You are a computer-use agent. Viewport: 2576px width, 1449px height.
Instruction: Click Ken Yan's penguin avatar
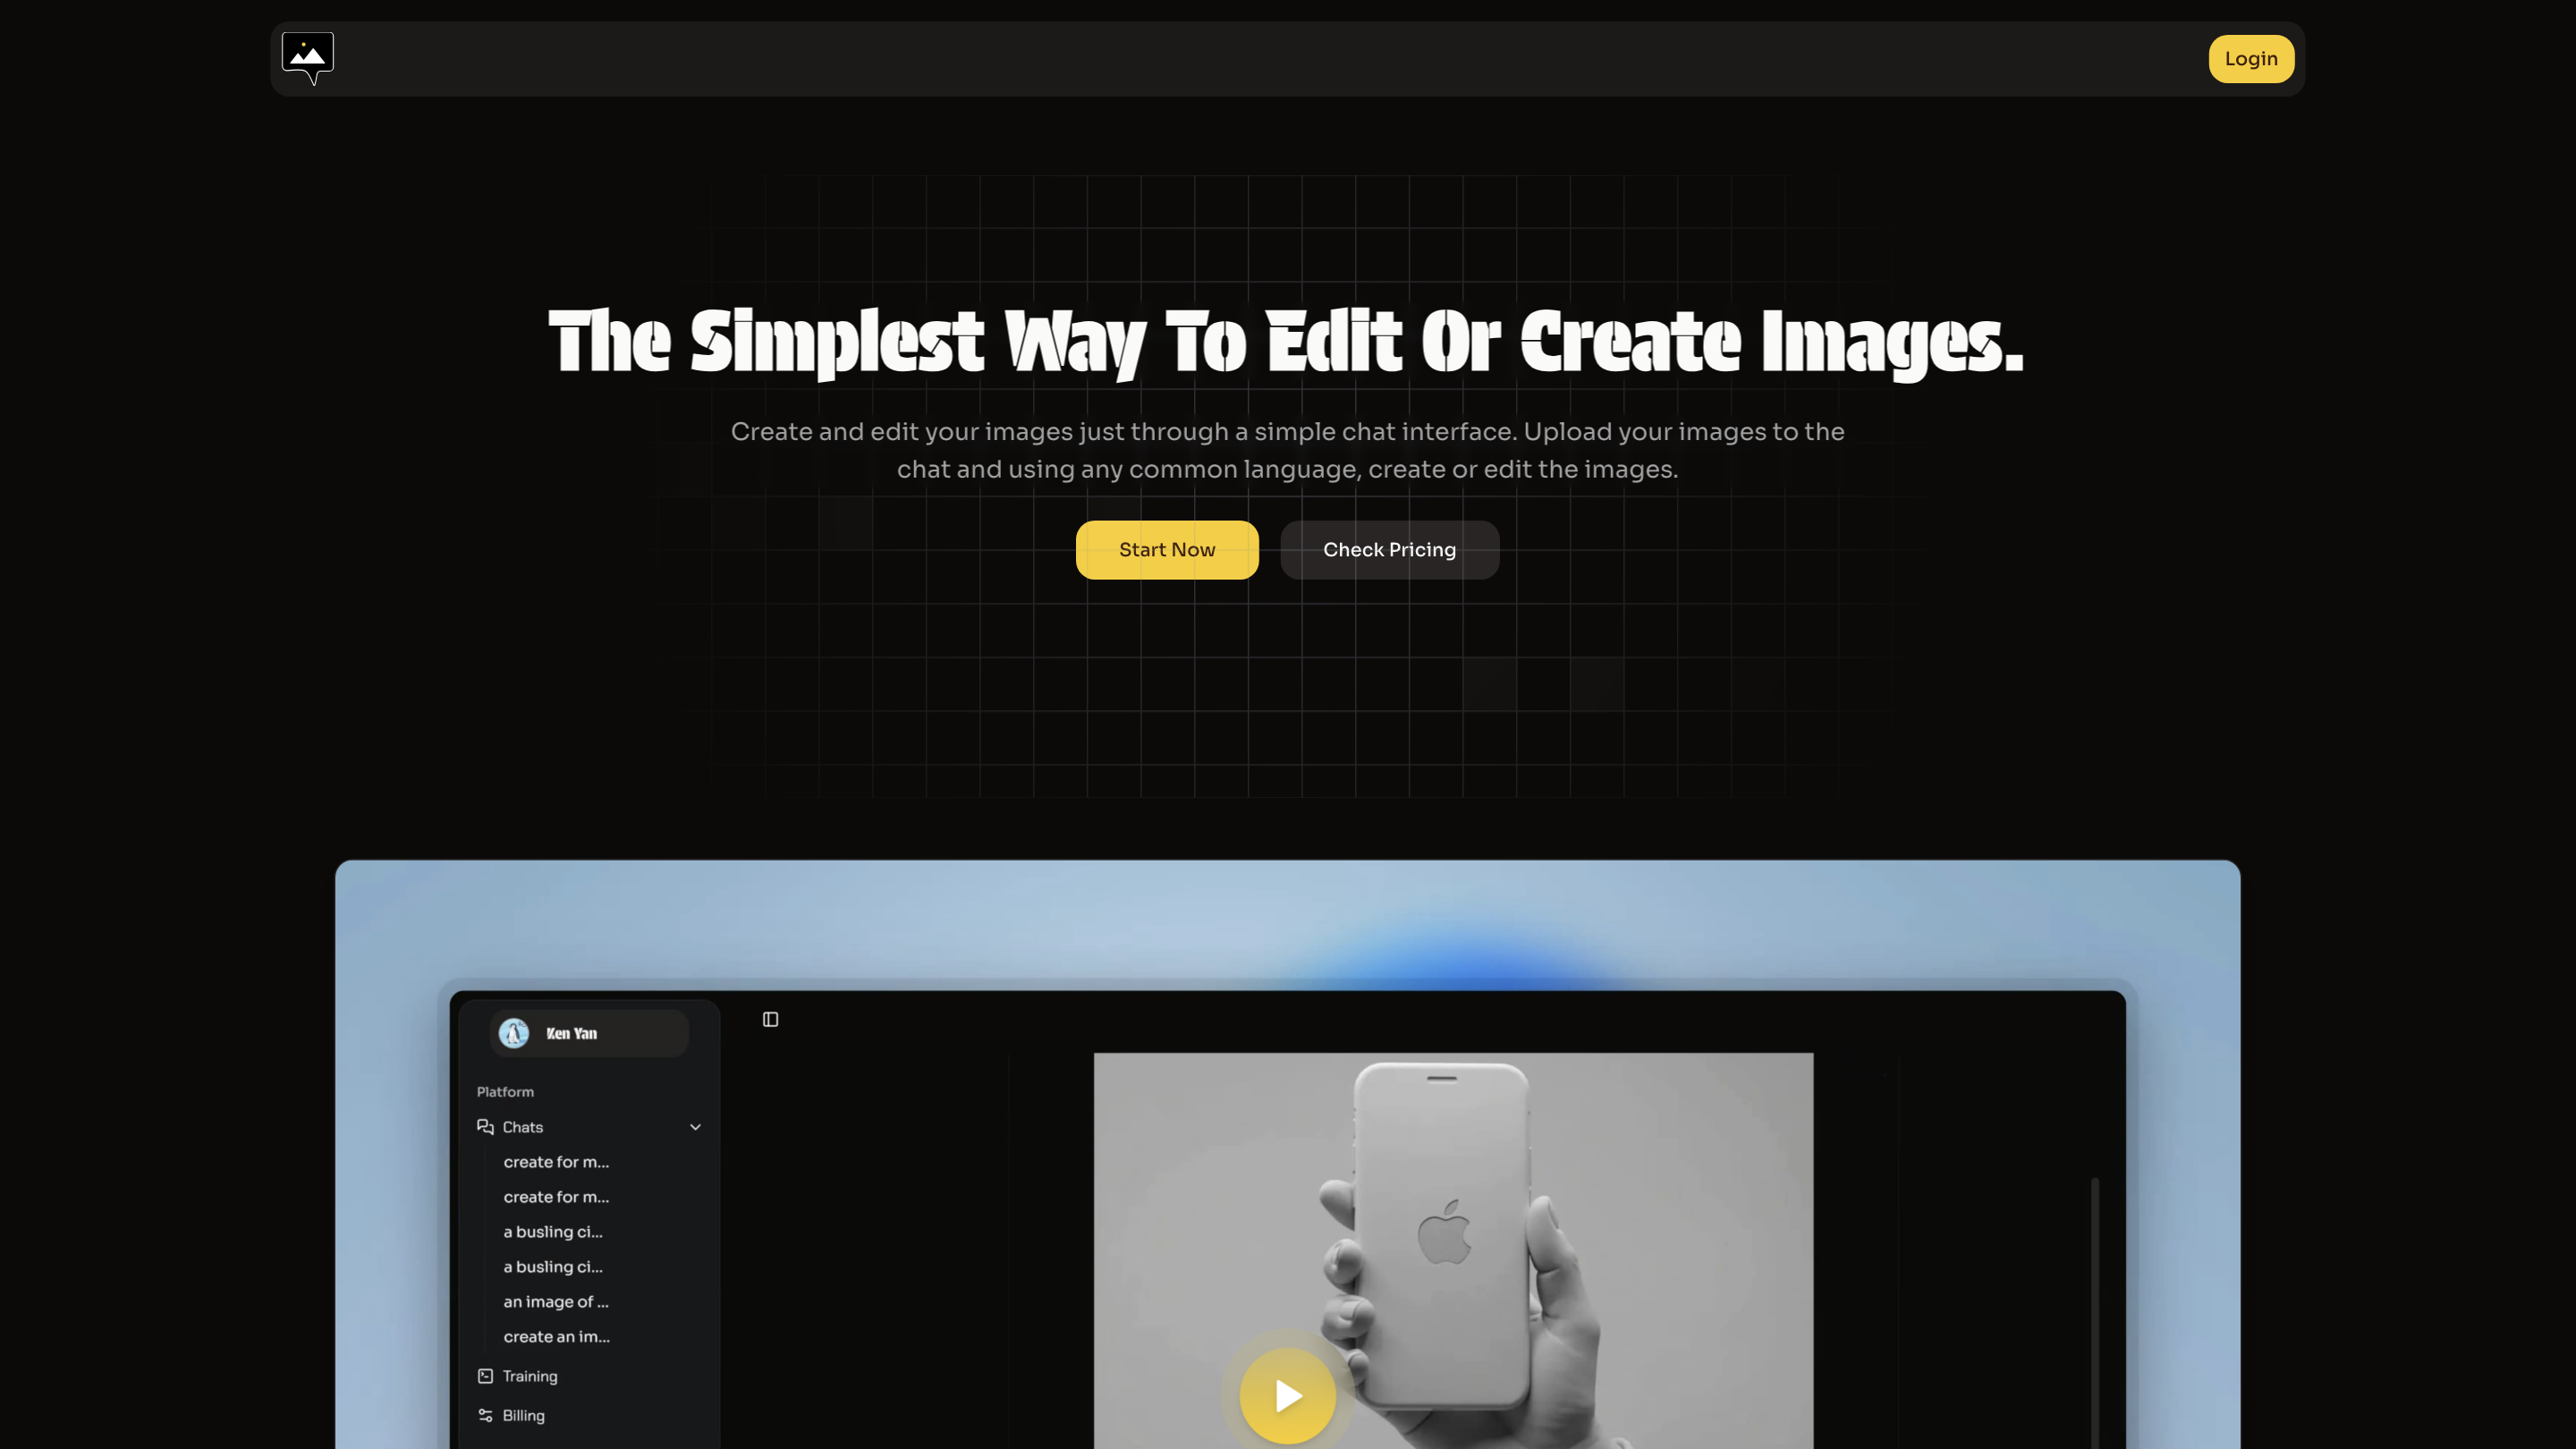click(513, 1033)
